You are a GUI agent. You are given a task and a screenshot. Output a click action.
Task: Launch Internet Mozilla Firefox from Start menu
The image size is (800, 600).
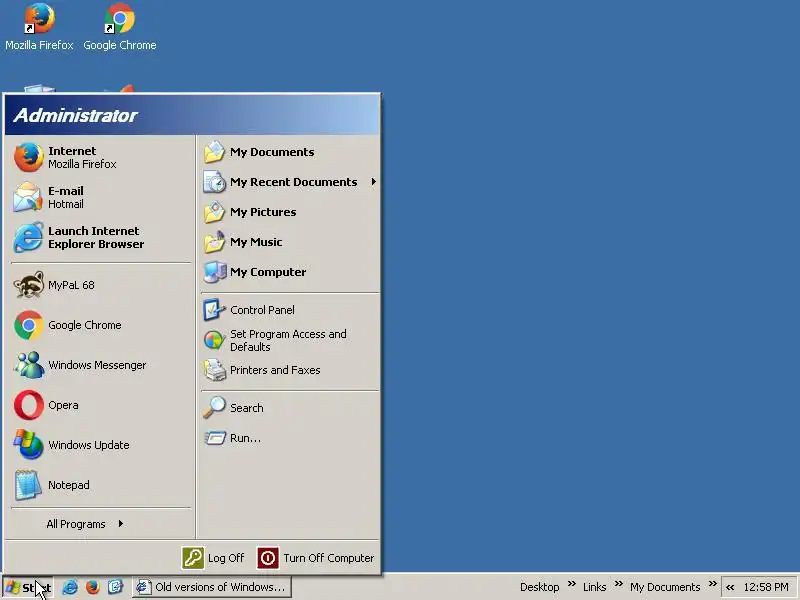click(101, 157)
